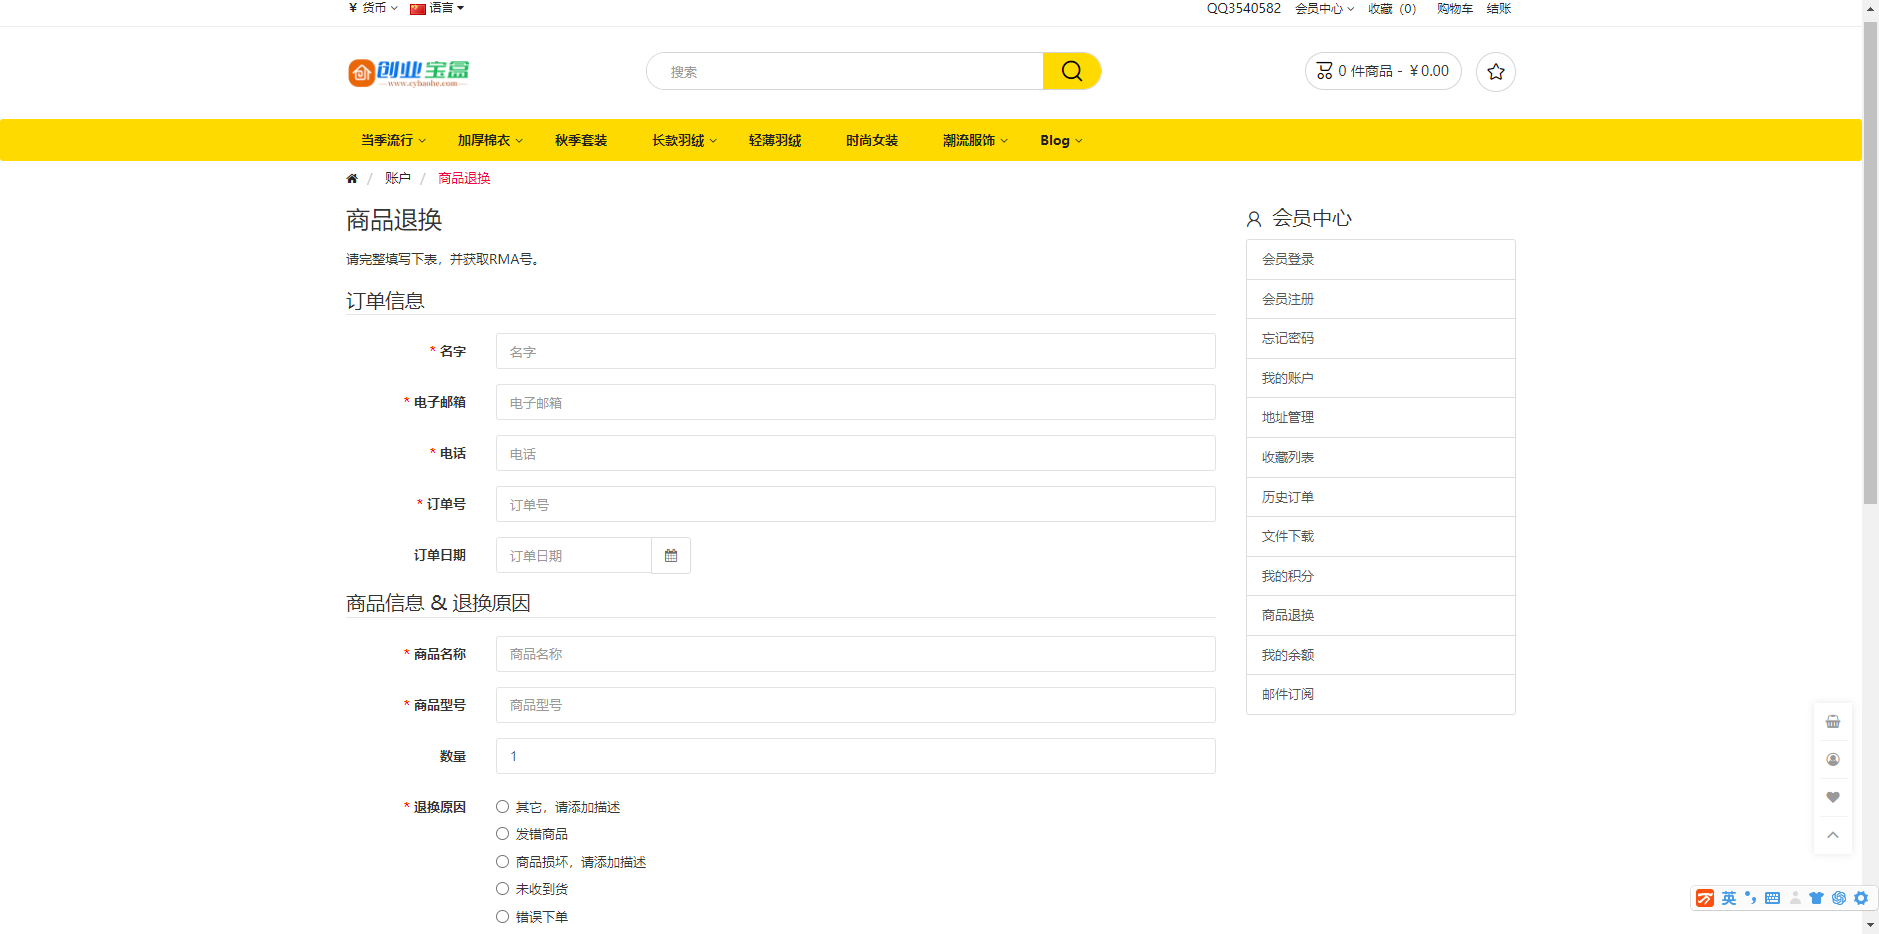The height and width of the screenshot is (934, 1879).
Task: Expand the 潮流服饰 menu
Action: point(975,140)
